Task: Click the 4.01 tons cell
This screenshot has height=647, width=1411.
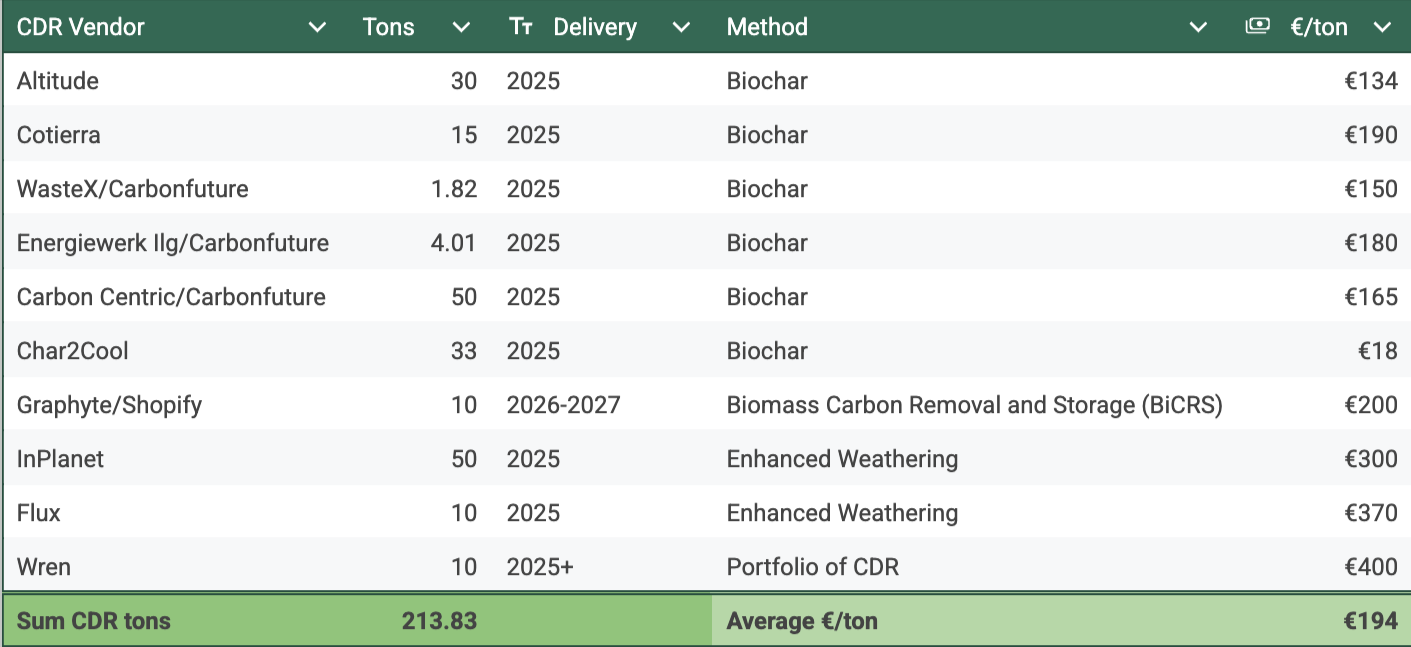Action: (x=454, y=243)
